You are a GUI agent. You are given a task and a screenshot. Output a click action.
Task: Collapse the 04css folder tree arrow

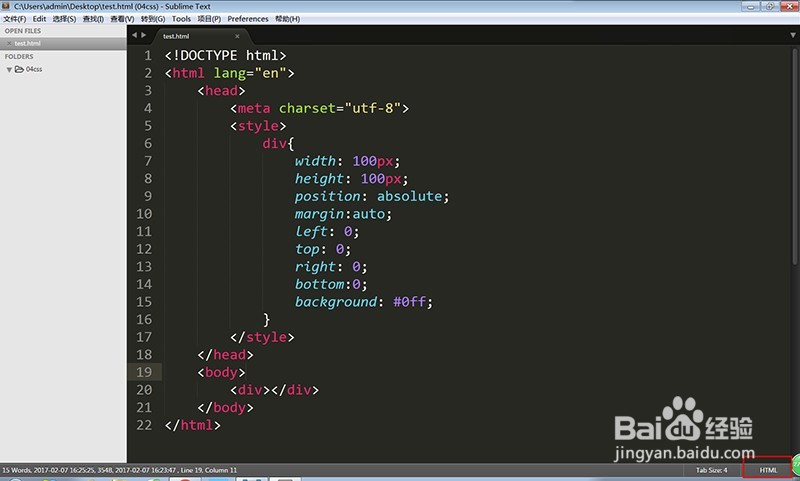[x=9, y=69]
